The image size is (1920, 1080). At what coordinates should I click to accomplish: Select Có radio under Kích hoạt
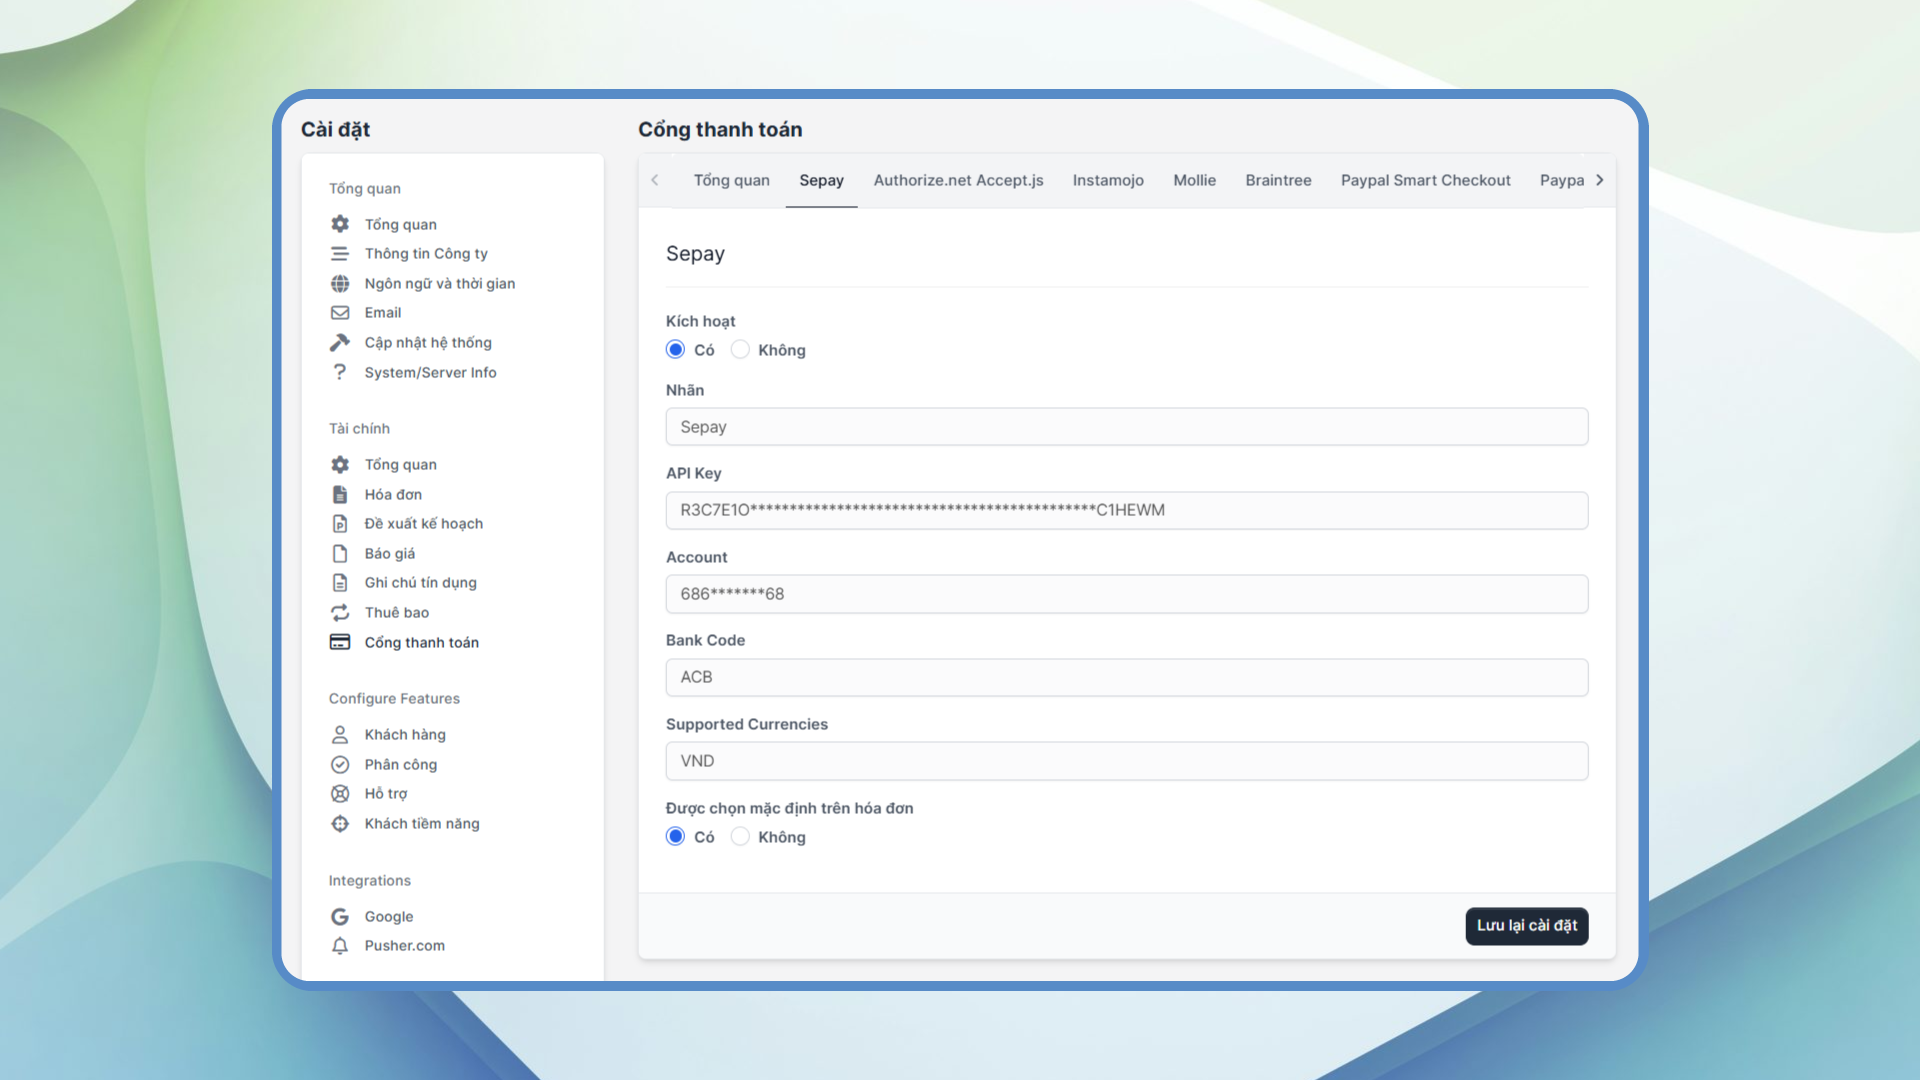tap(676, 350)
